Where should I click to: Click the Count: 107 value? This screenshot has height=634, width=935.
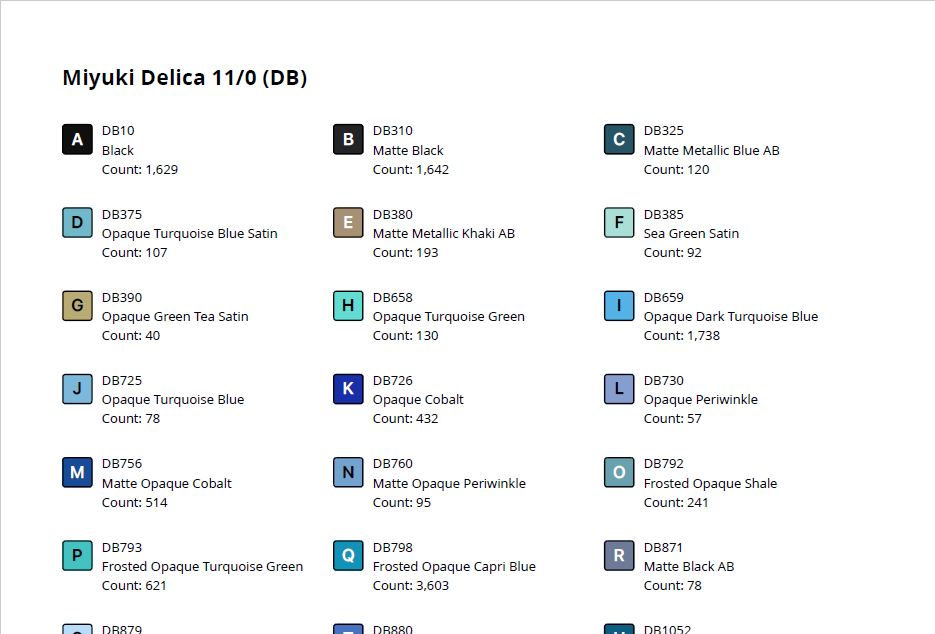pyautogui.click(x=135, y=252)
